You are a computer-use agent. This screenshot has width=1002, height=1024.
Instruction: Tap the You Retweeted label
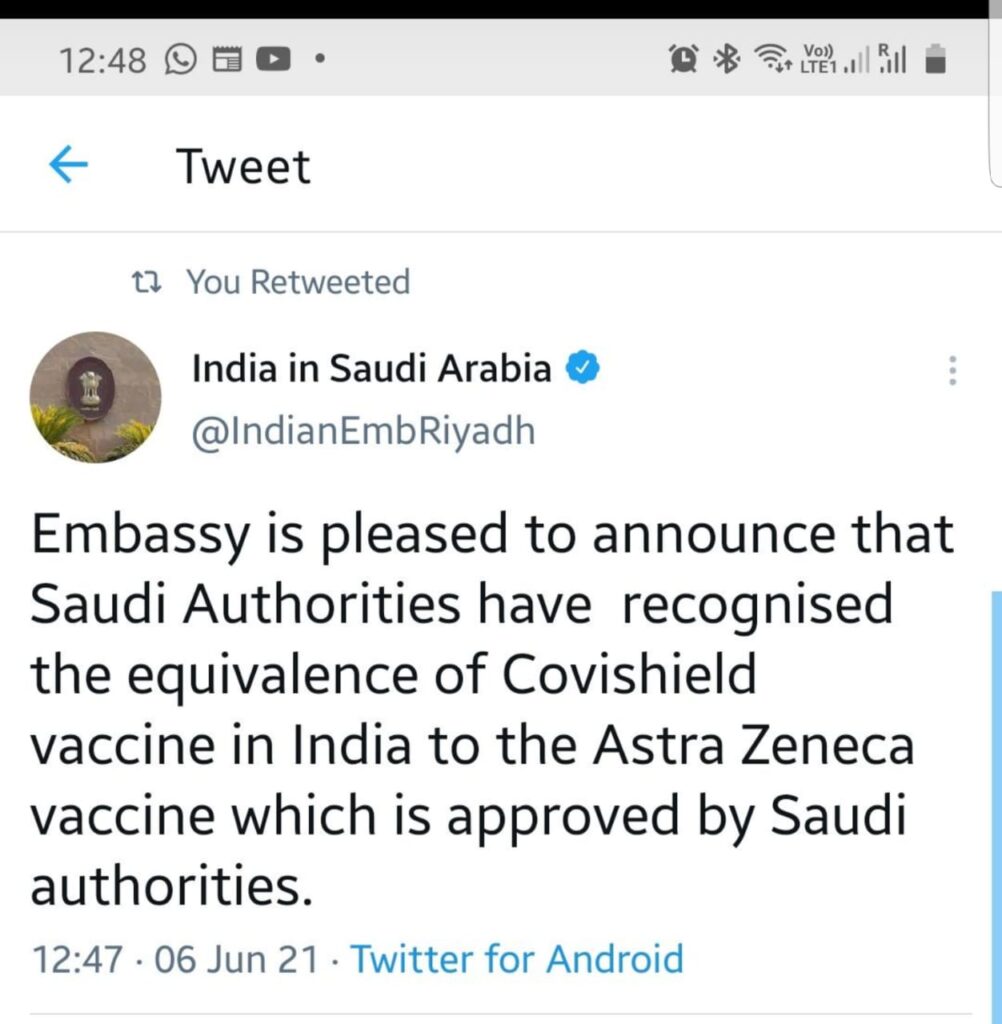[x=298, y=283]
